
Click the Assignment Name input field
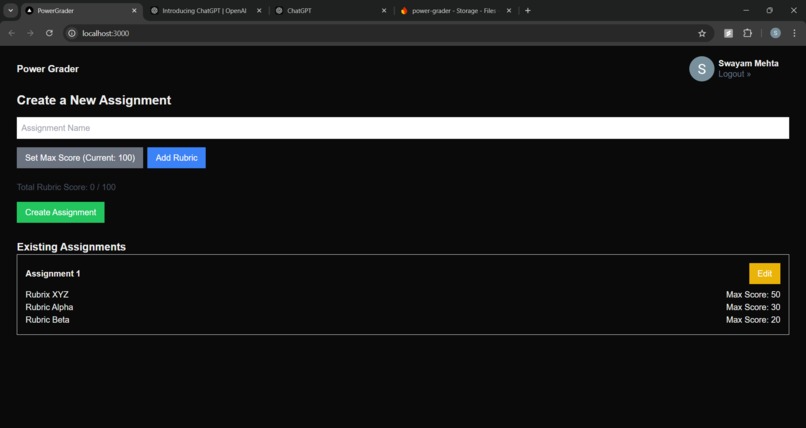[x=402, y=128]
